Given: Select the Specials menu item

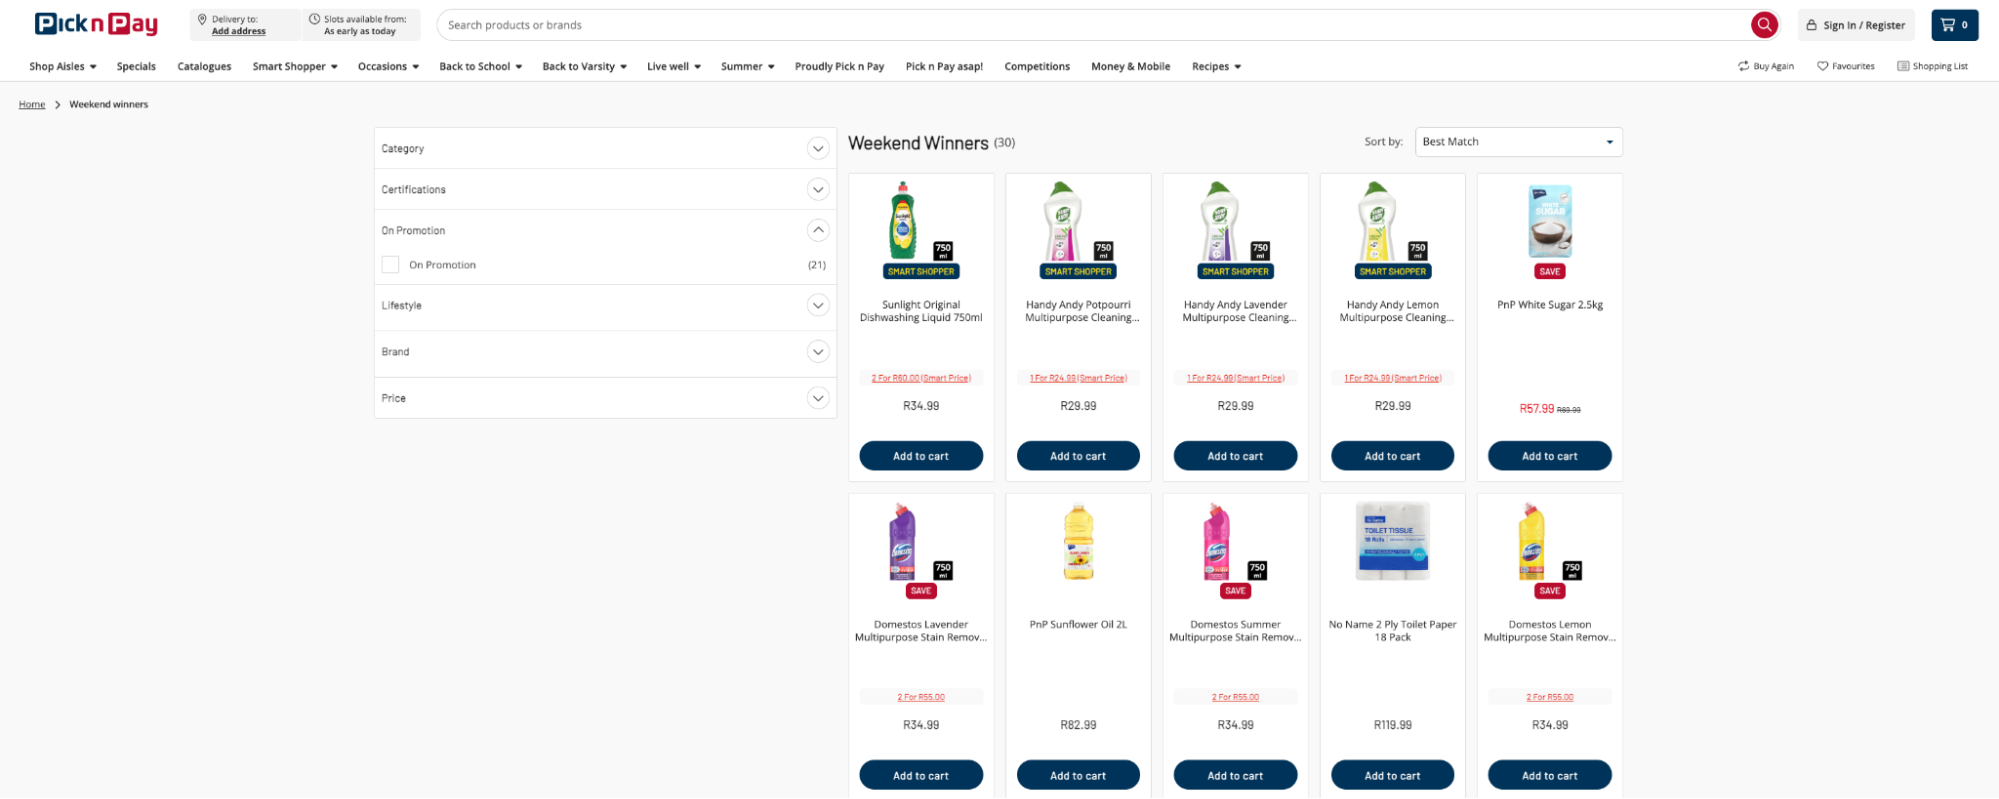Looking at the screenshot, I should pos(136,67).
